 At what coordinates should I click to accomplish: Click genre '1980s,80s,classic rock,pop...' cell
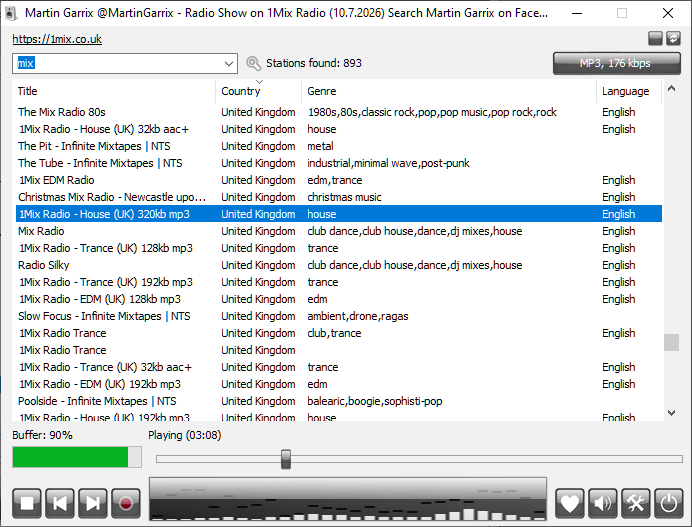[x=432, y=112]
